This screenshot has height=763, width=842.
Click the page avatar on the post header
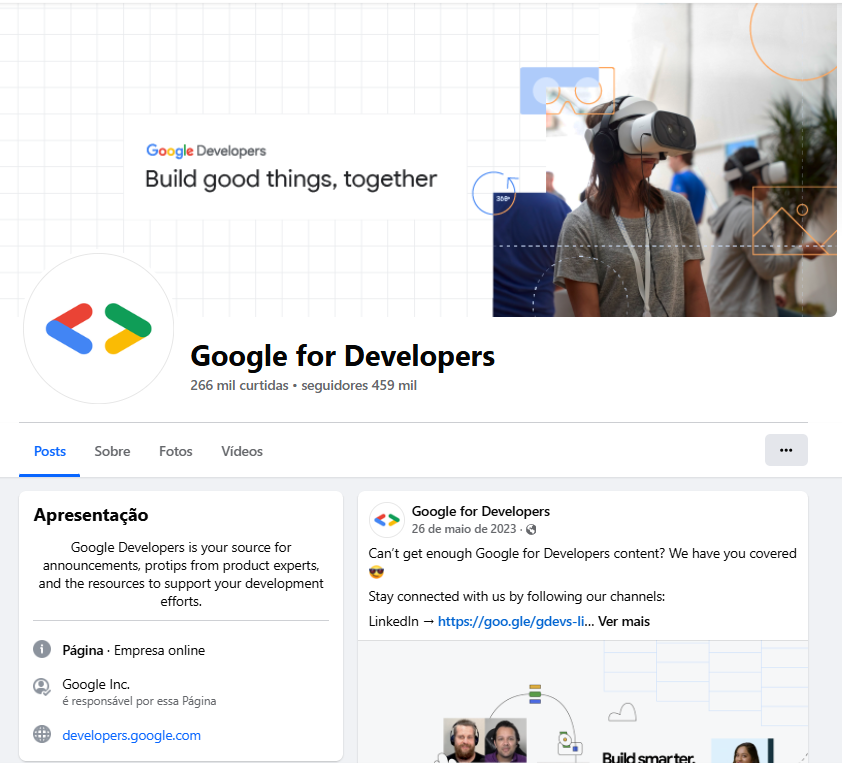point(386,519)
